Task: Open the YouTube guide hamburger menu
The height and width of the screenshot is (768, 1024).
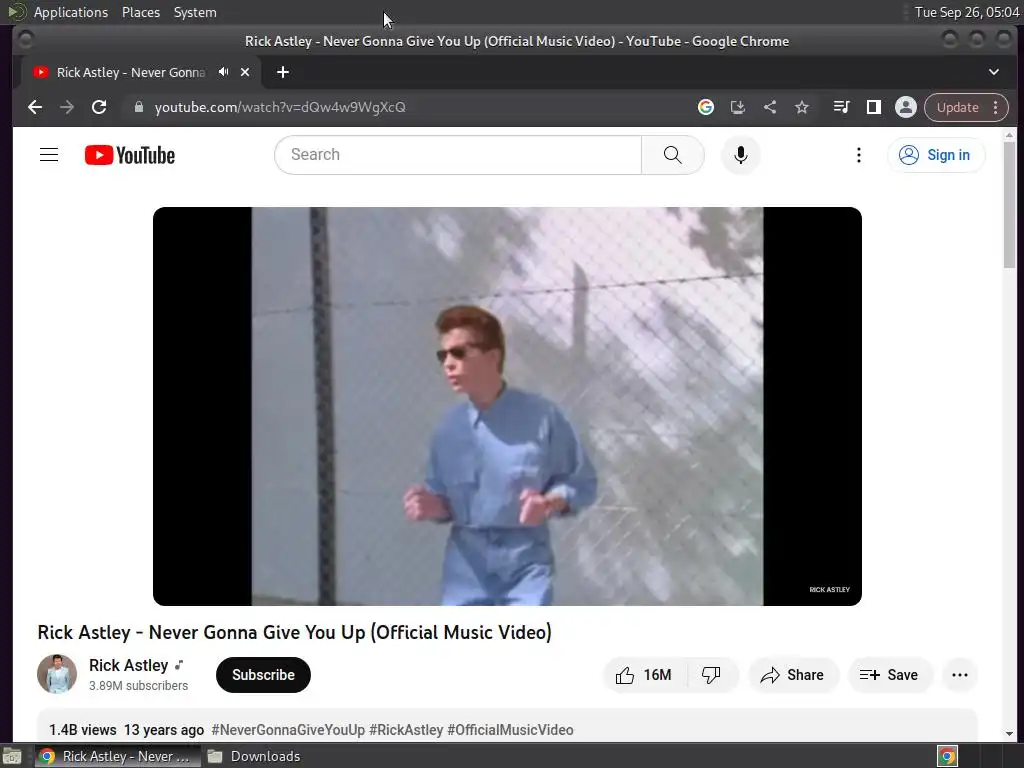Action: click(x=49, y=155)
